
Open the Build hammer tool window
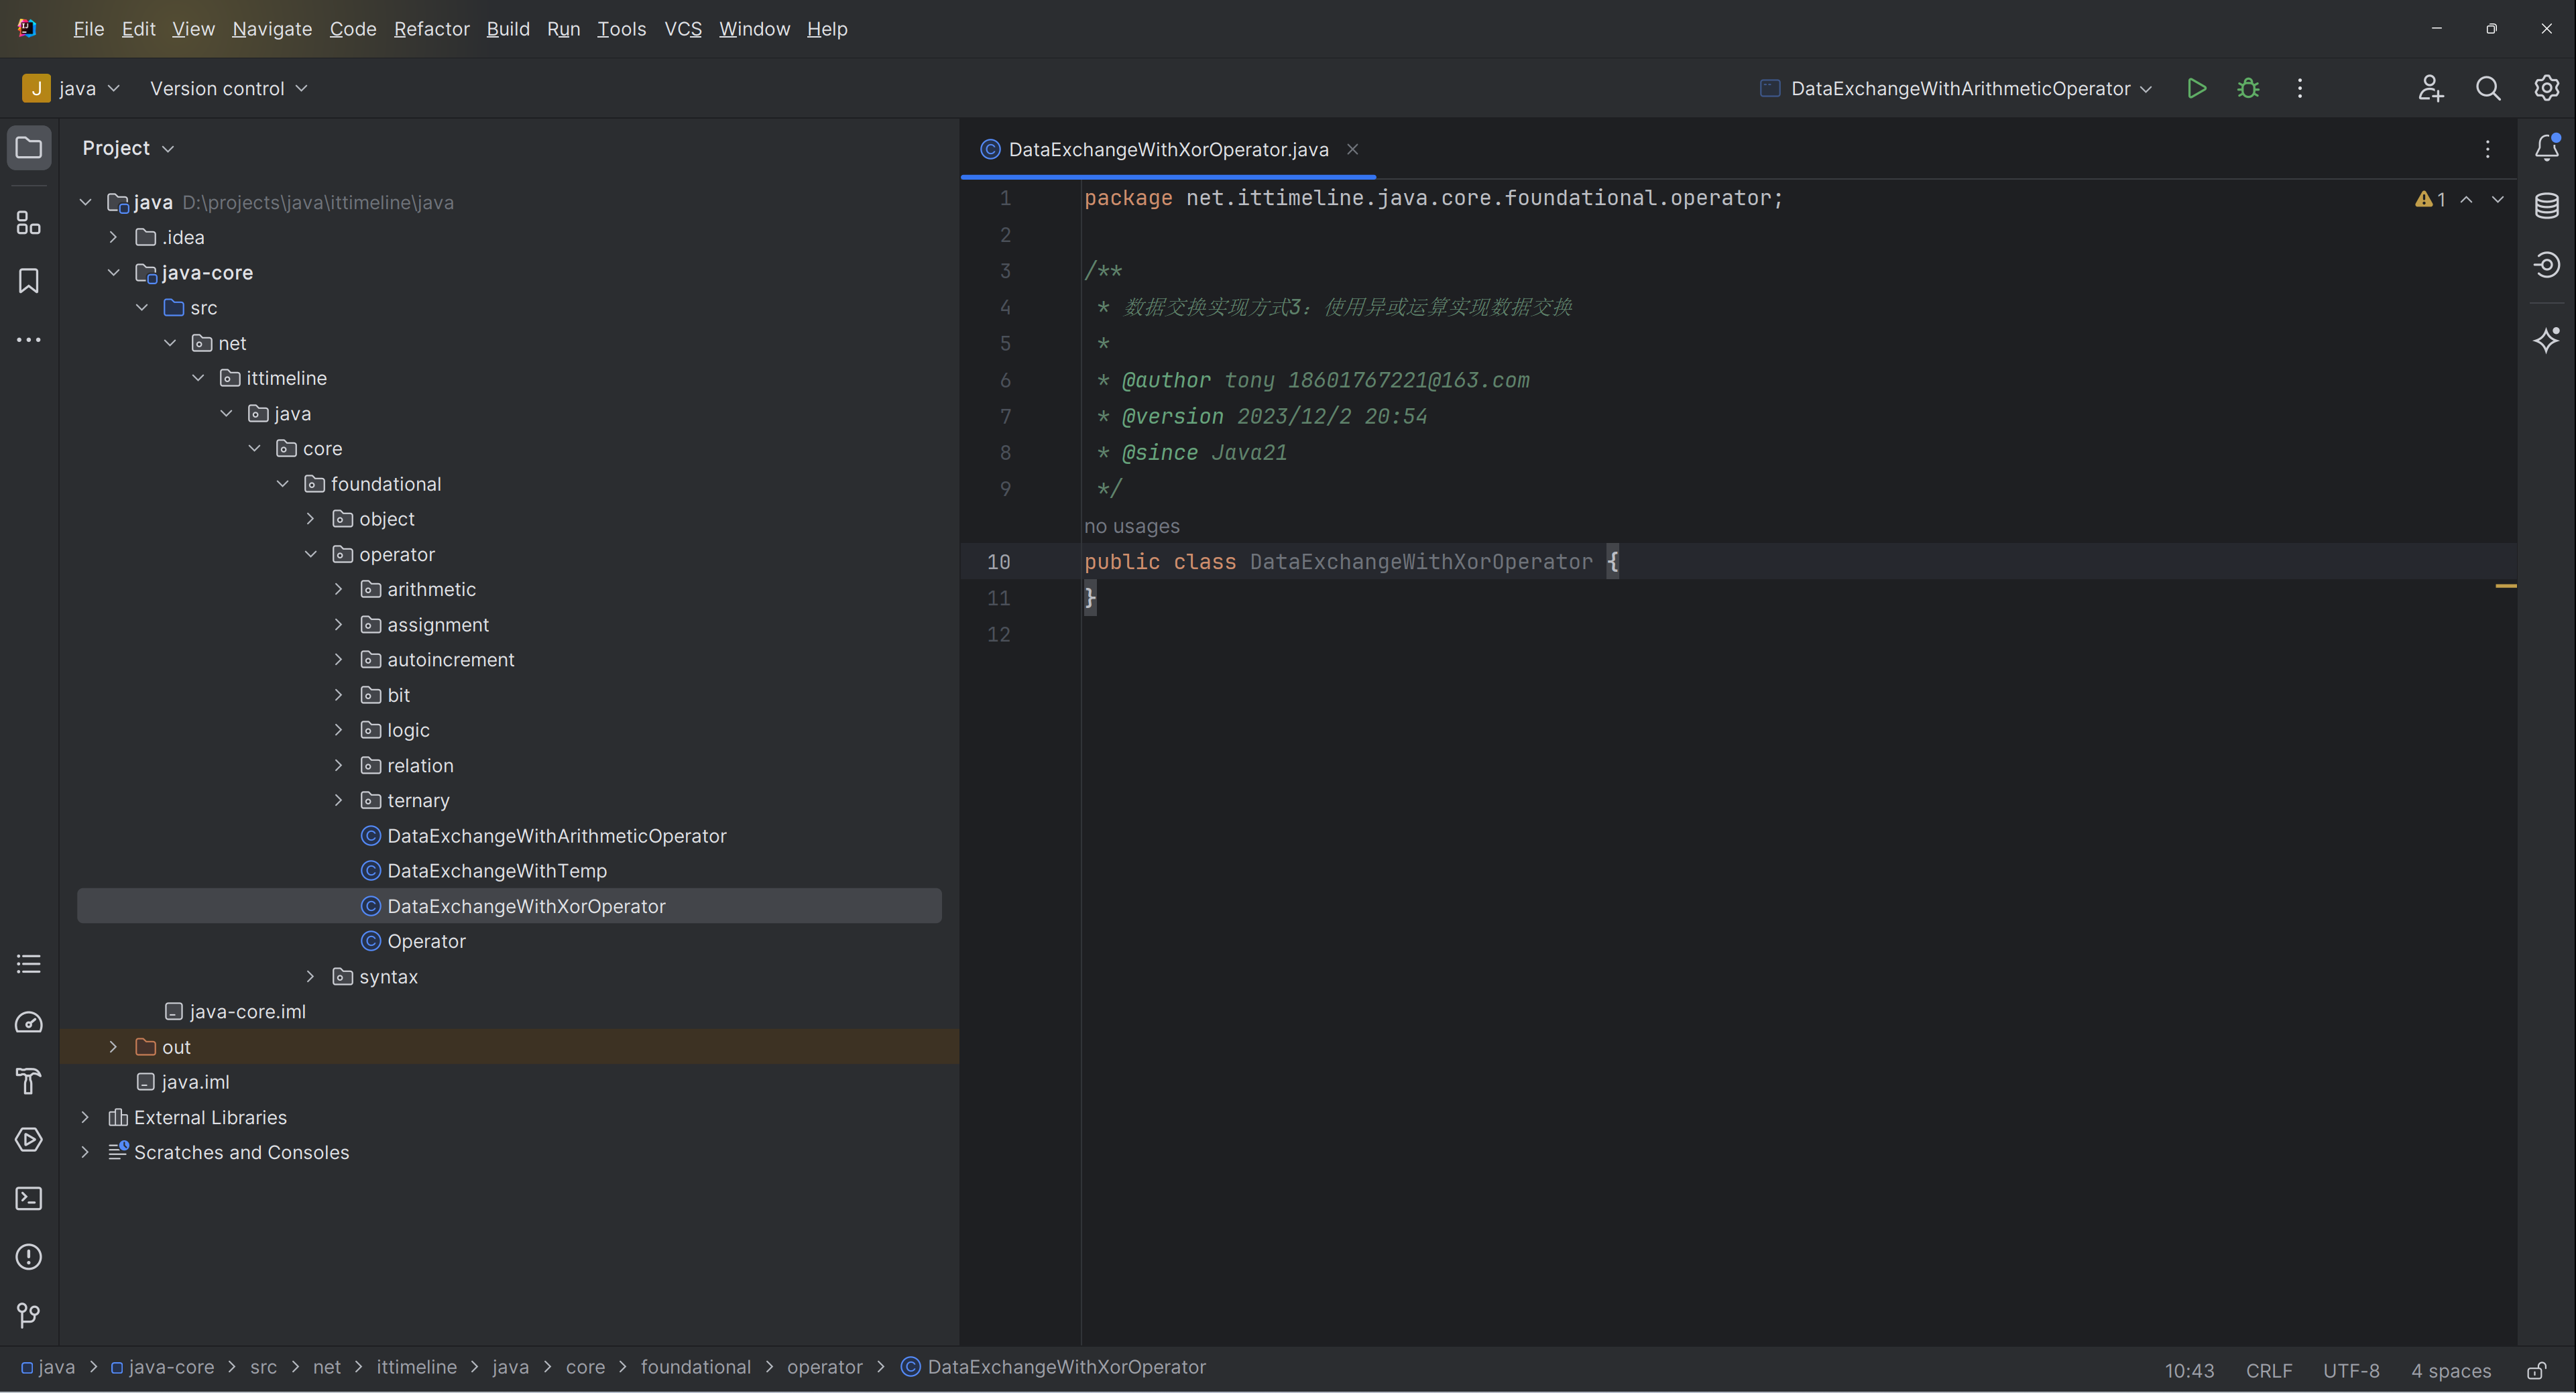coord(29,1081)
